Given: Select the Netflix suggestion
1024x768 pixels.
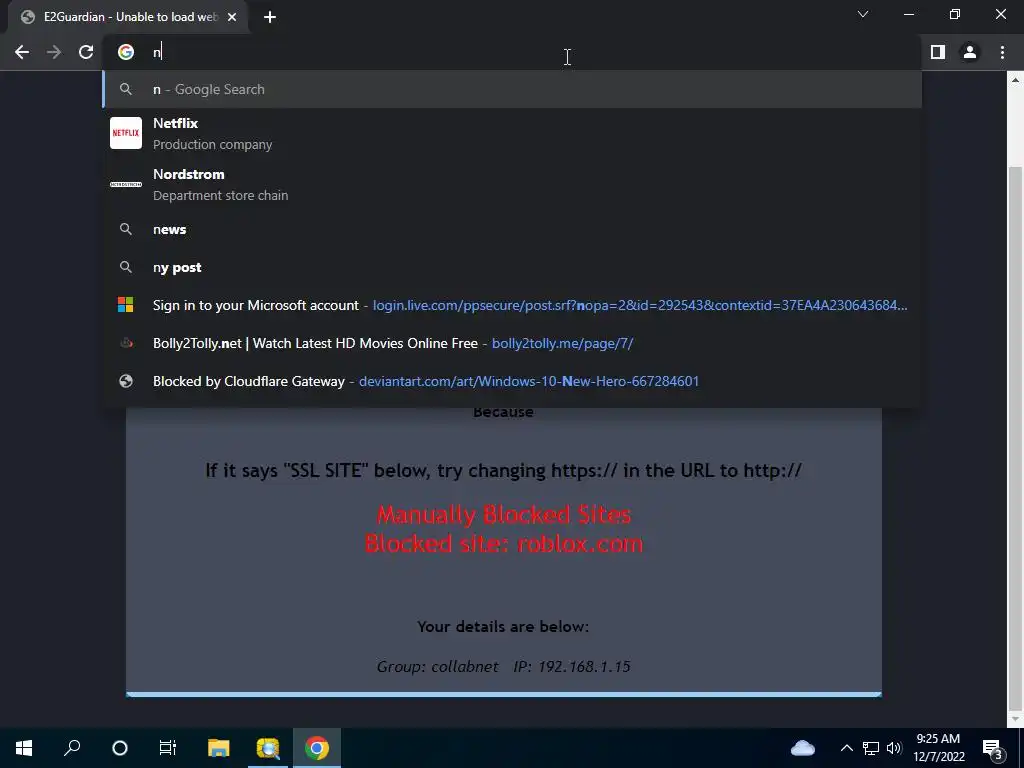Looking at the screenshot, I should [513, 133].
